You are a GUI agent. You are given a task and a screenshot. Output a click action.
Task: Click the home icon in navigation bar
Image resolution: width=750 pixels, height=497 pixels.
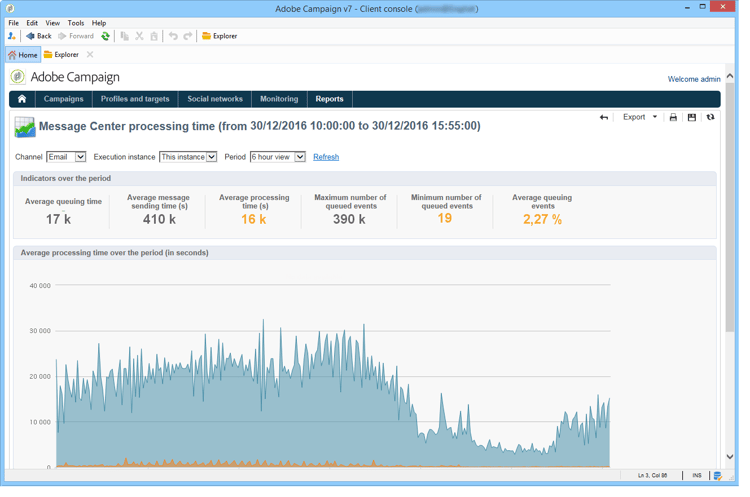click(x=22, y=99)
